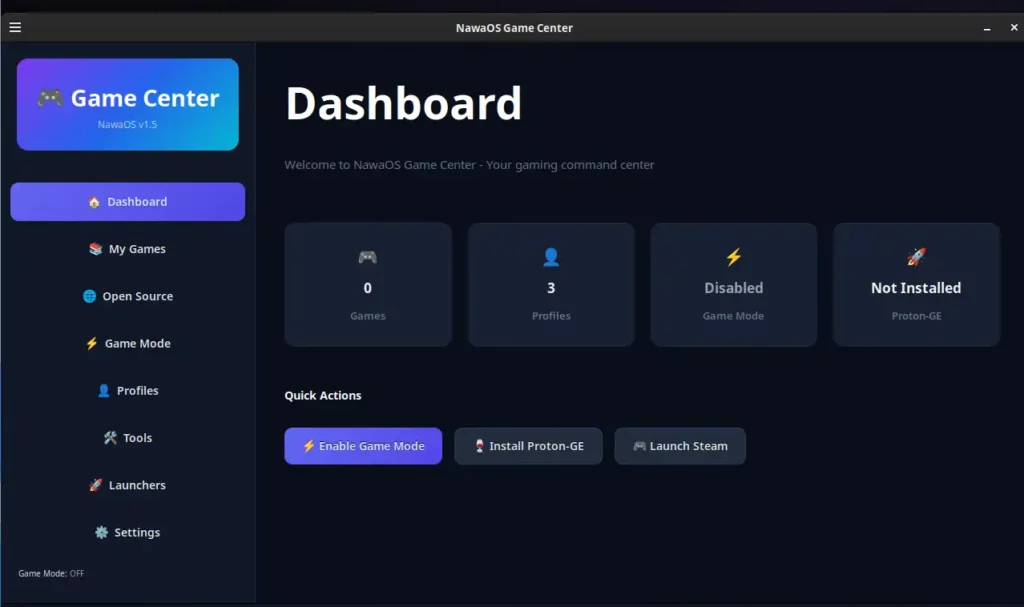Open the Tools sidebar section

coord(128,438)
